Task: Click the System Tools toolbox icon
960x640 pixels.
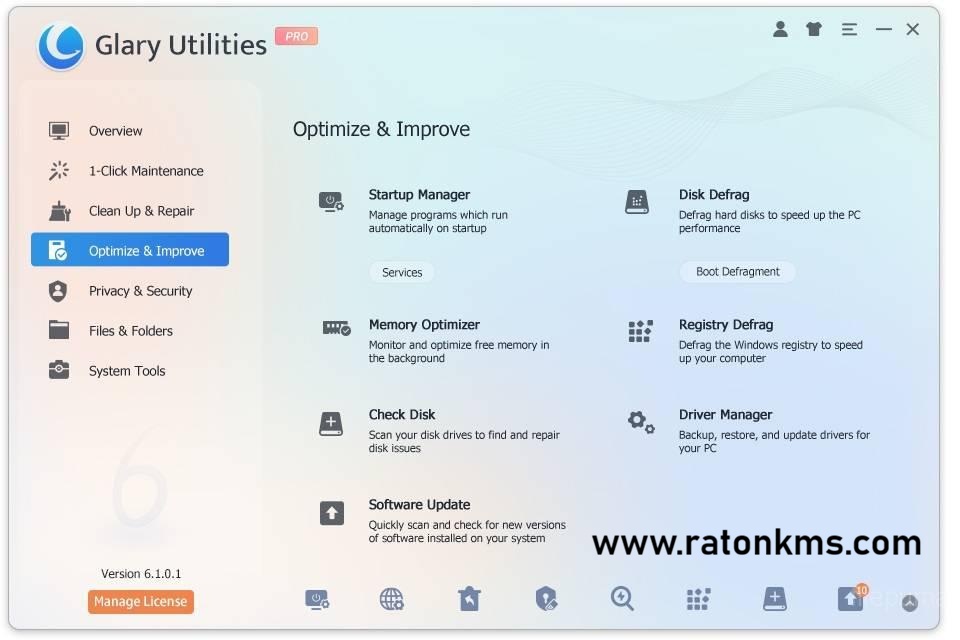Action: pos(59,370)
